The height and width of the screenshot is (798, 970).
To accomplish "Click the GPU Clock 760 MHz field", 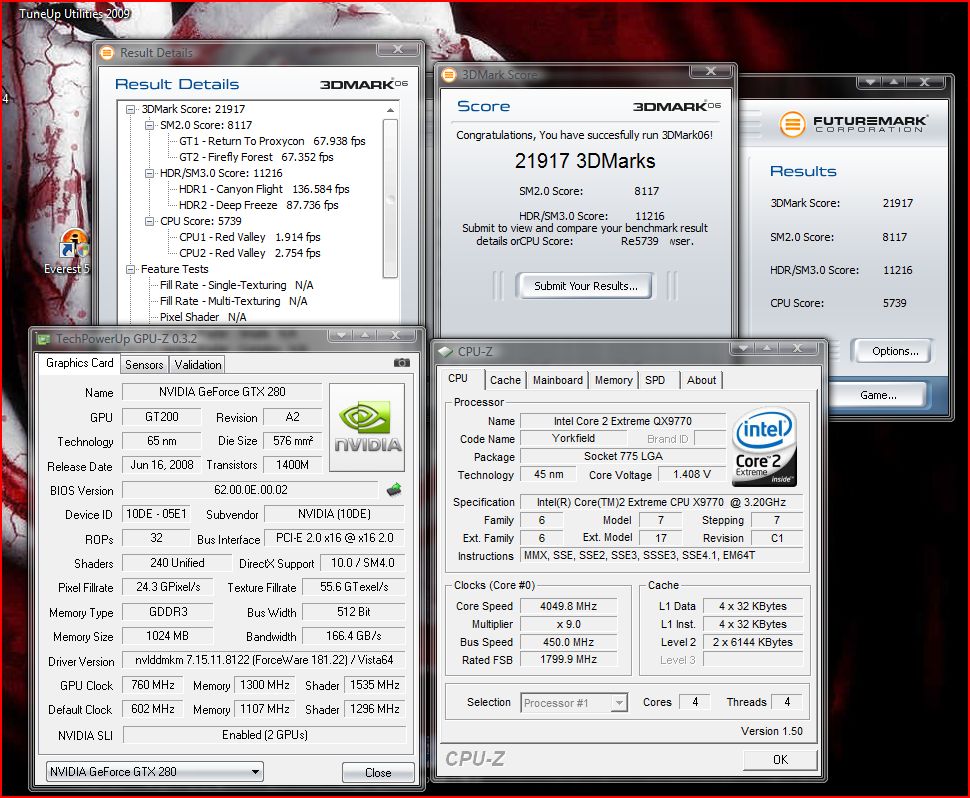I will (x=153, y=685).
